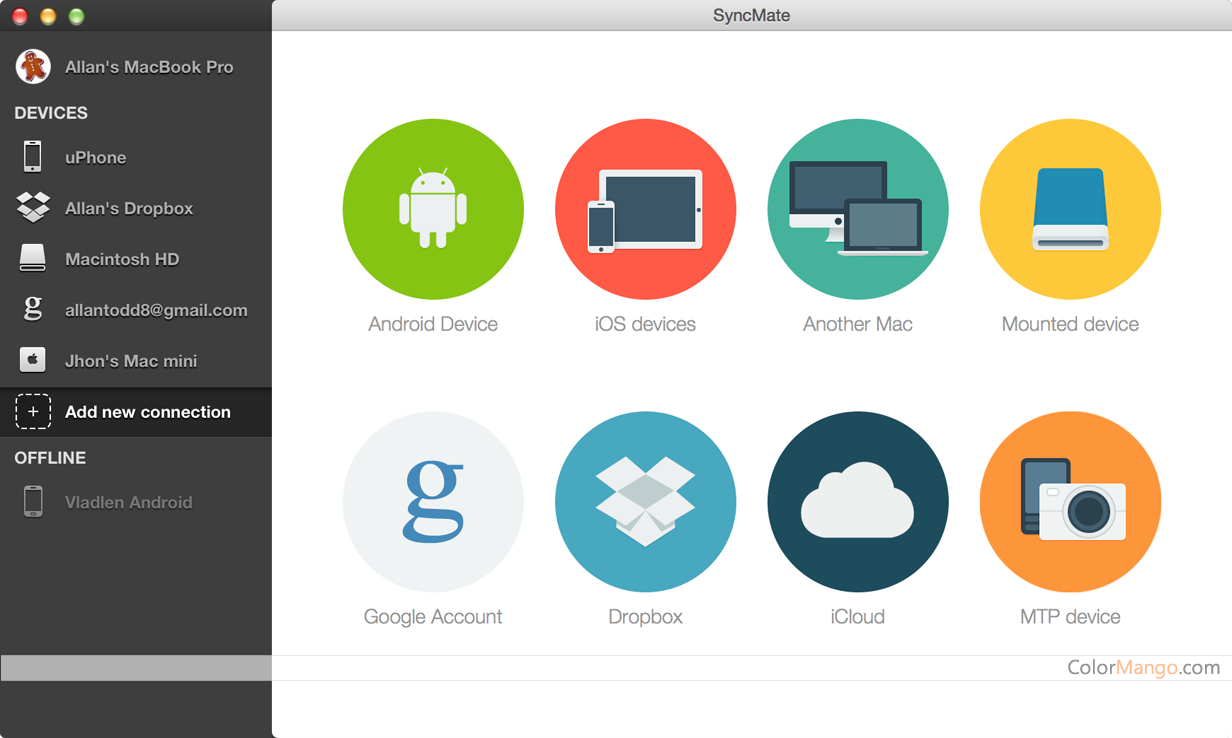Open the allantodd8@gmail.com account entry

pyautogui.click(x=136, y=310)
